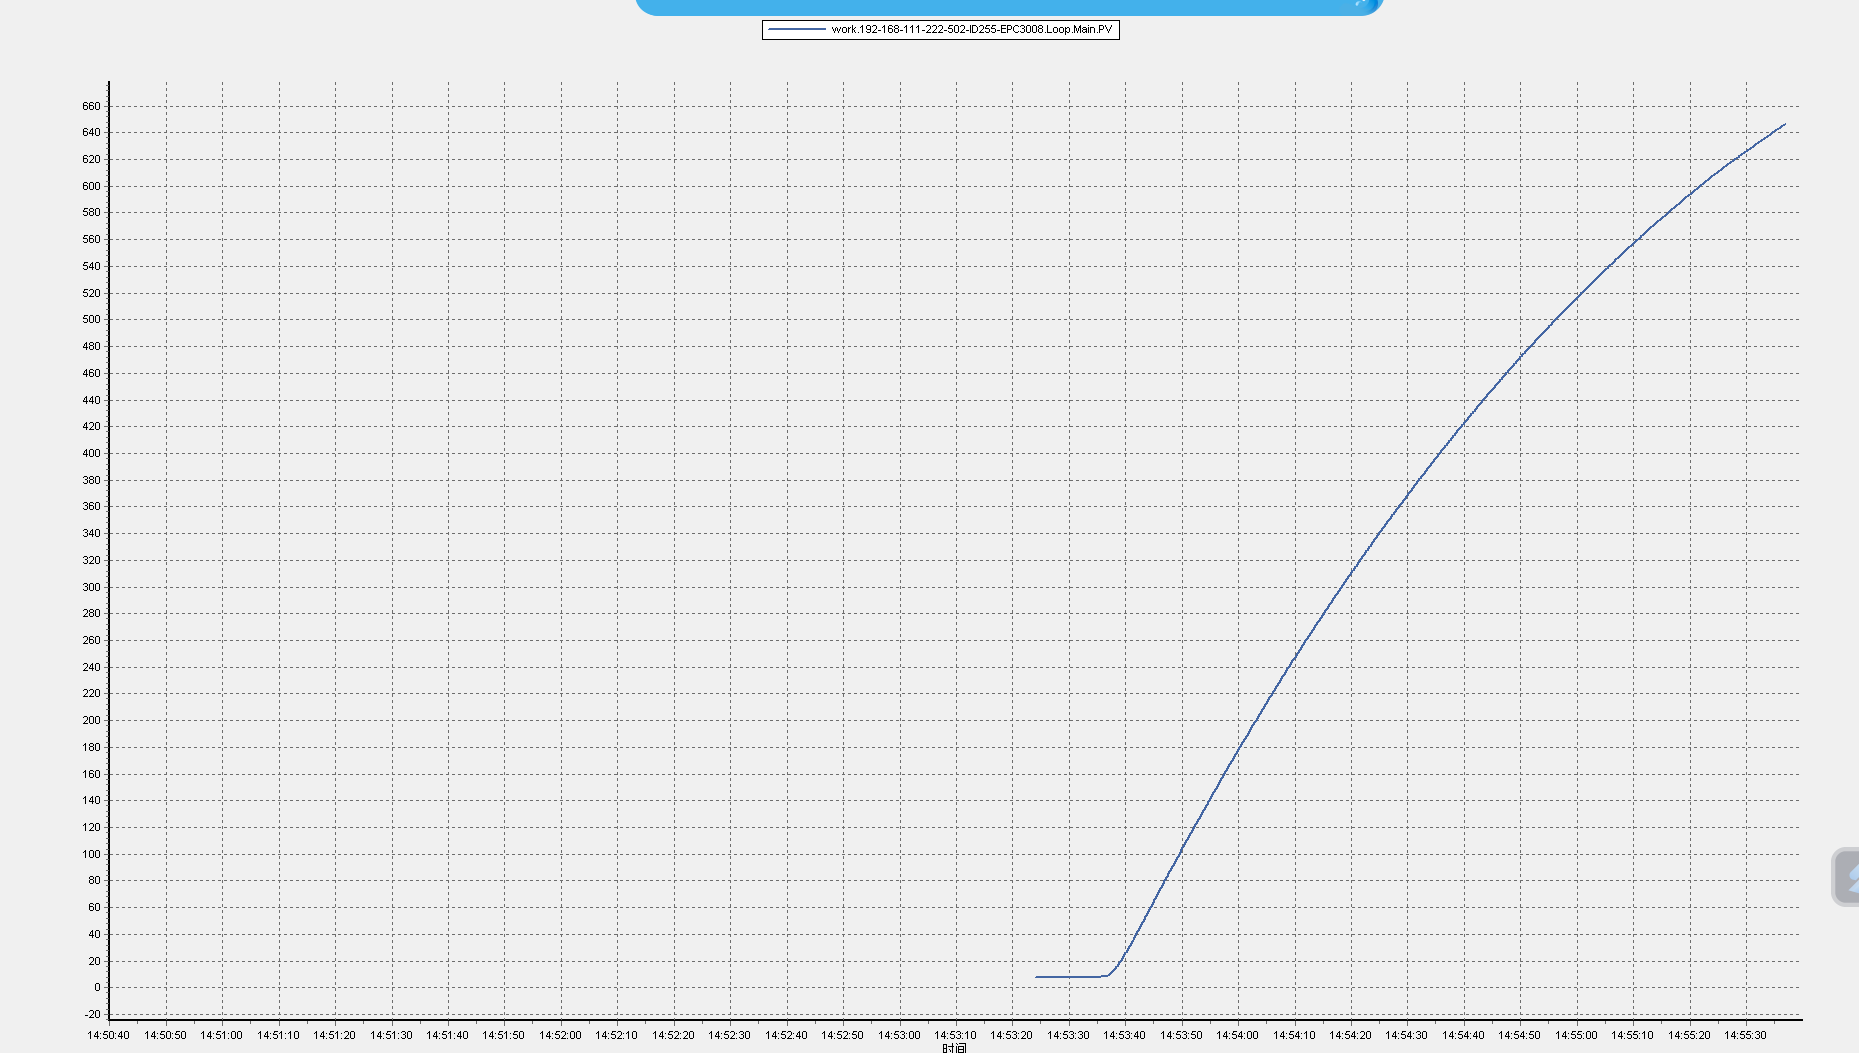
Task: Click the -20 label on the y-axis
Action: (x=92, y=1014)
